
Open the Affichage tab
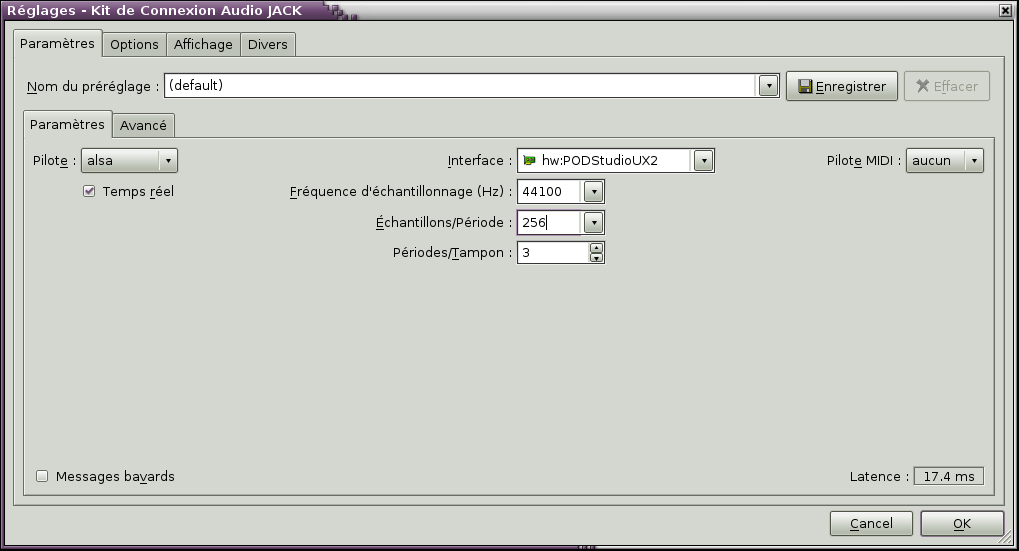point(203,45)
